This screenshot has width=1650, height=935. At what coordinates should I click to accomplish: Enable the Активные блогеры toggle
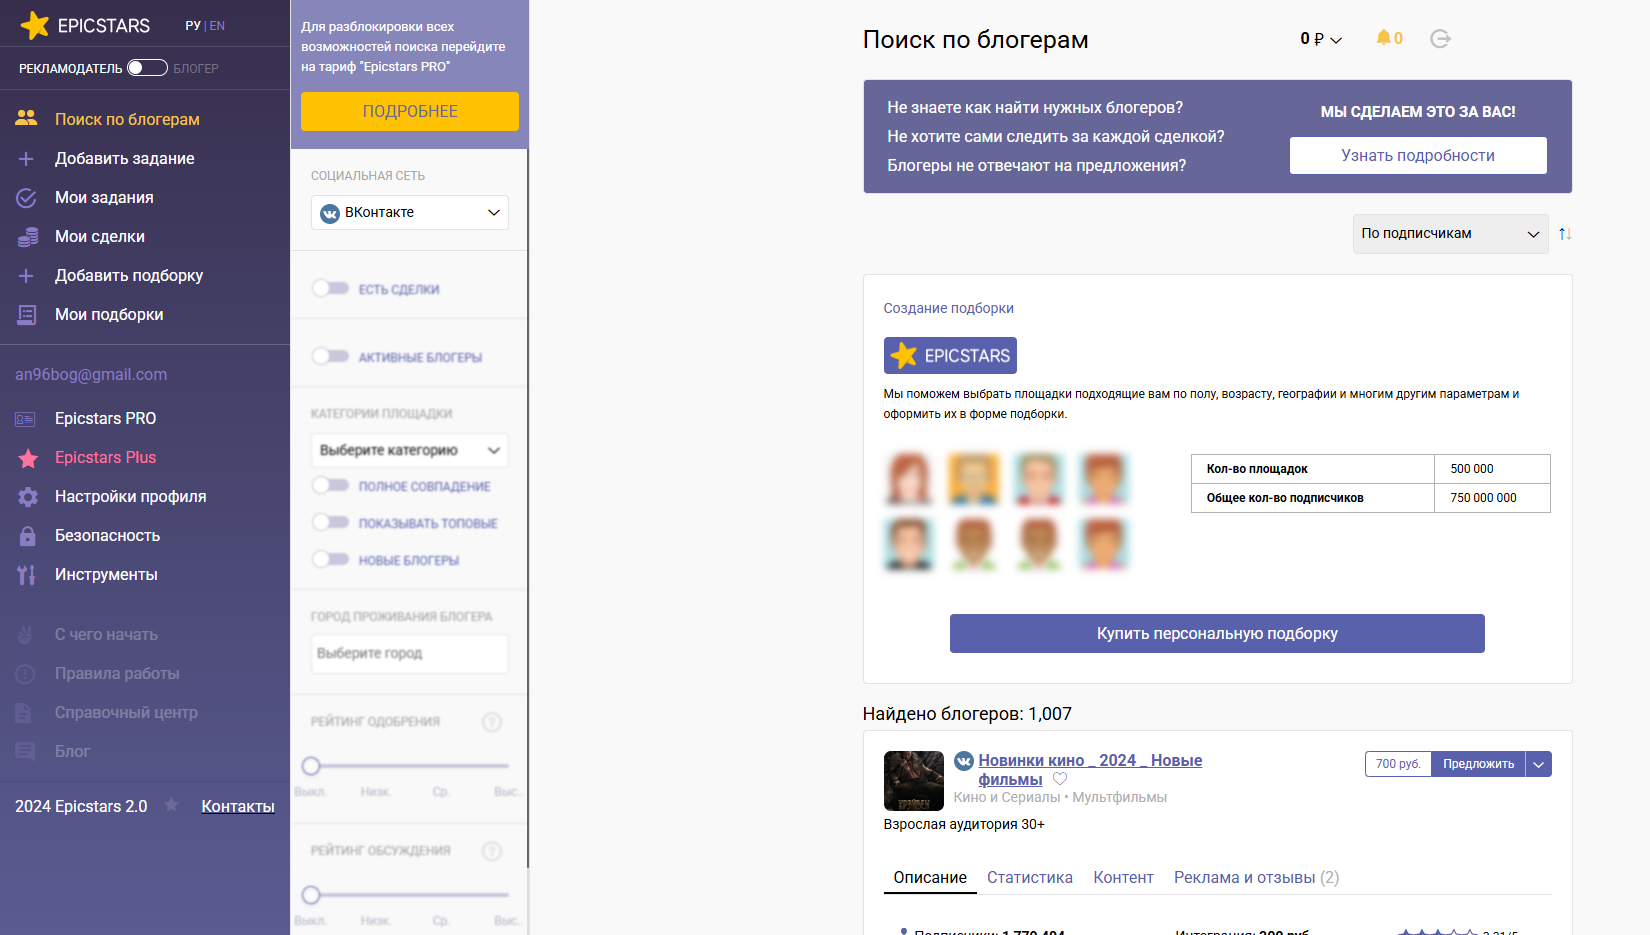point(330,356)
